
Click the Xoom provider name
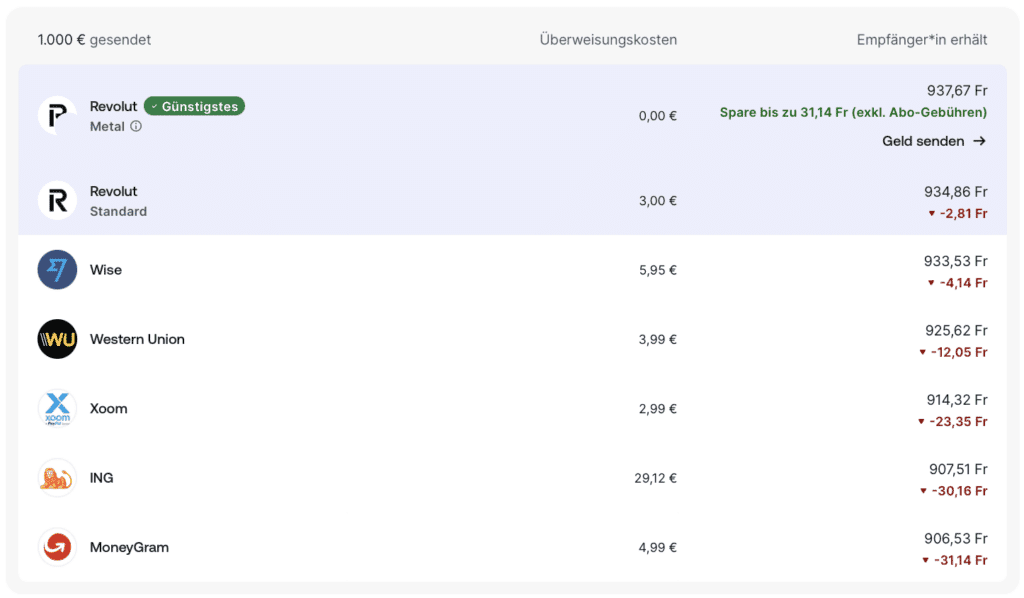(x=108, y=409)
